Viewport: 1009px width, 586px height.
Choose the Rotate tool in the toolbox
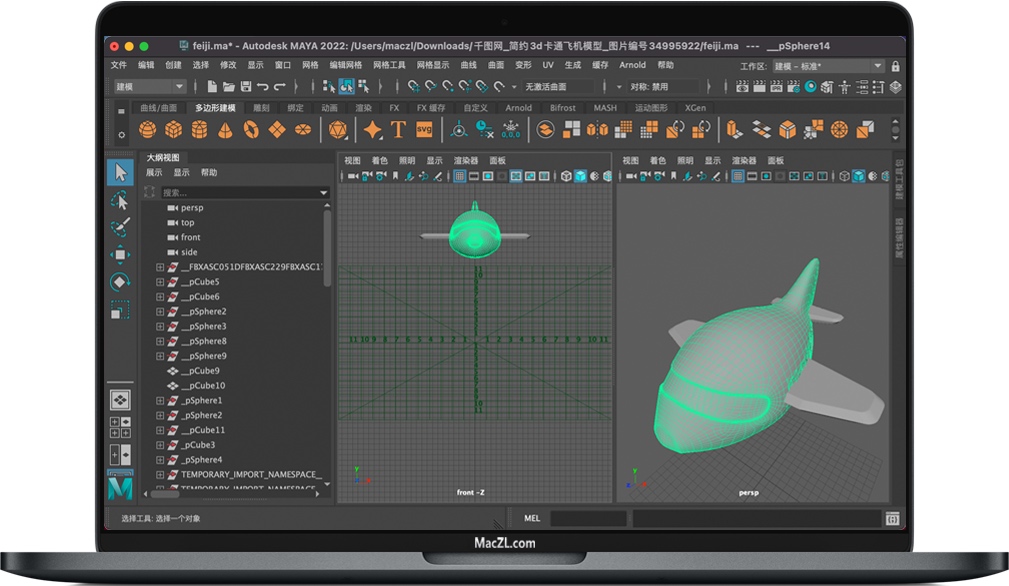(x=120, y=283)
